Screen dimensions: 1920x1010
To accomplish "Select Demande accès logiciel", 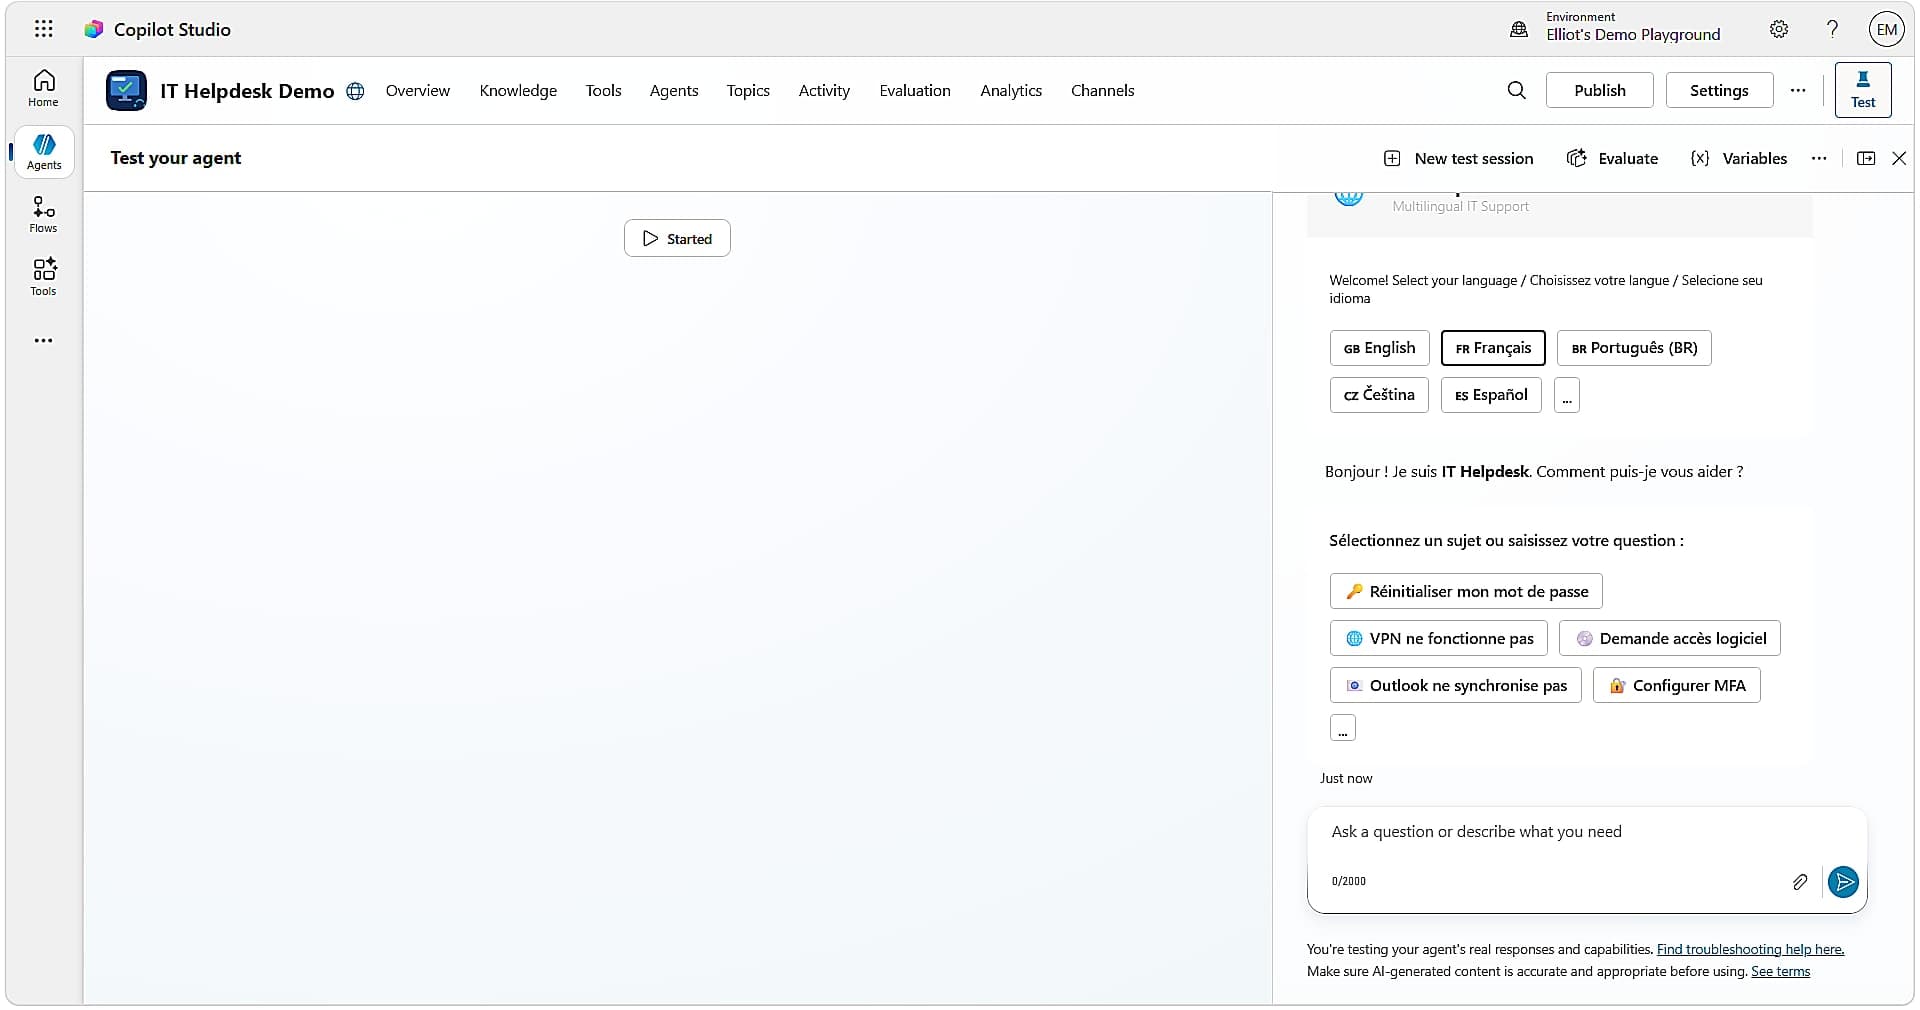I will [1670, 638].
